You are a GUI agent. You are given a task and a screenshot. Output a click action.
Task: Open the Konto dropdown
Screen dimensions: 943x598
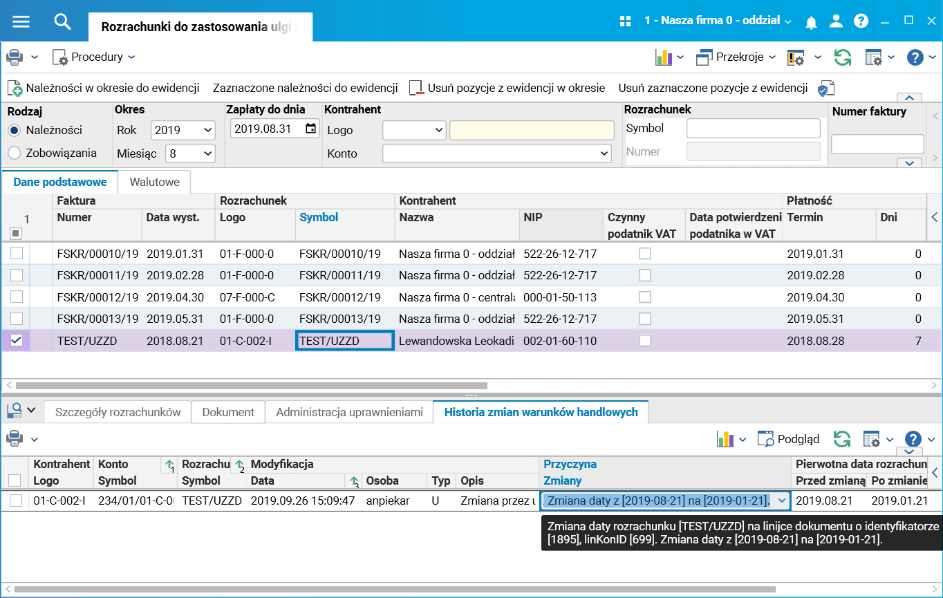(x=497, y=153)
